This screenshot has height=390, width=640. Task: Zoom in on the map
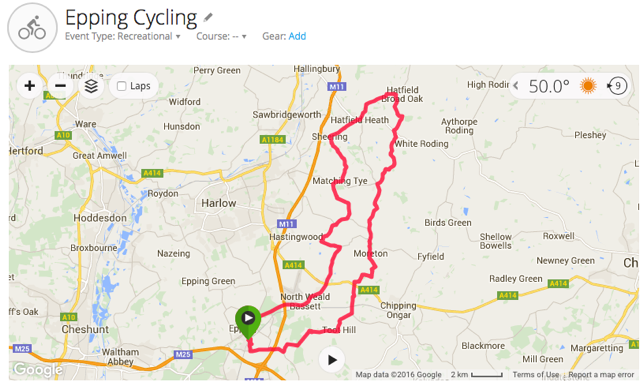30,86
